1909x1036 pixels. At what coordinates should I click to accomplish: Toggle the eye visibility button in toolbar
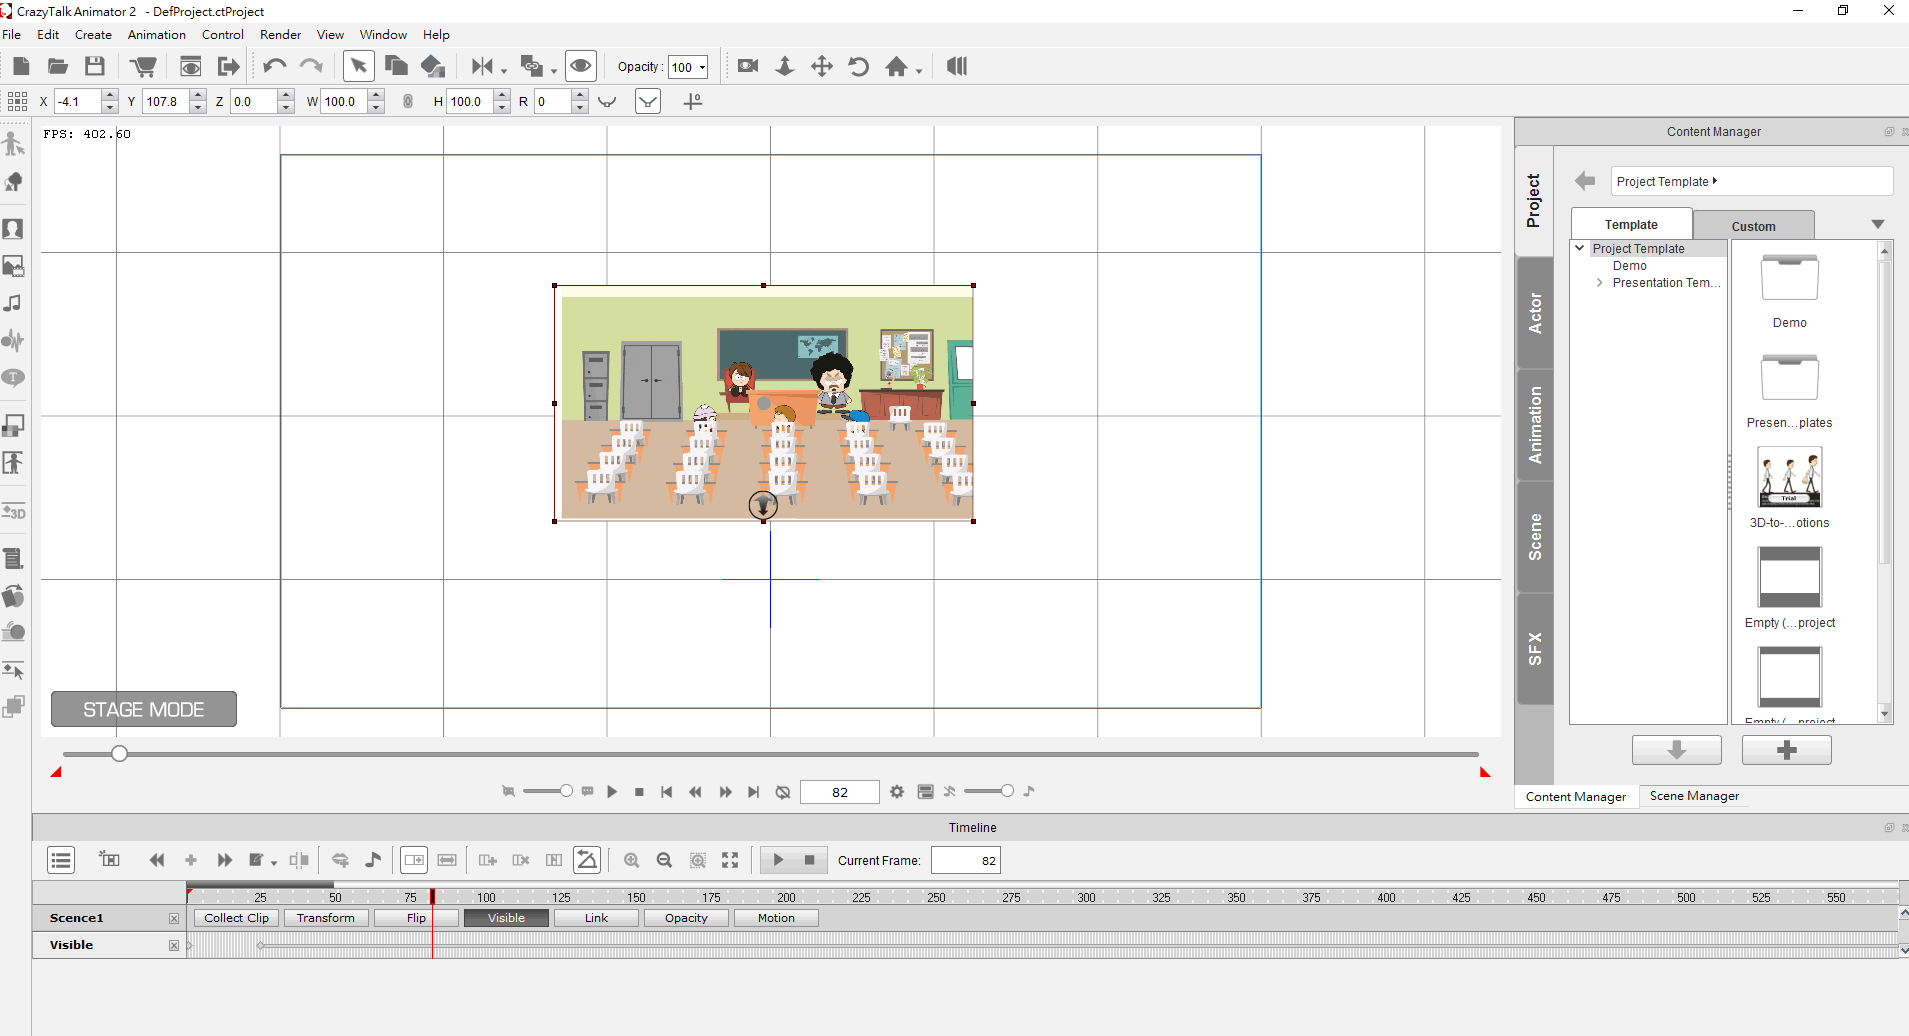580,66
